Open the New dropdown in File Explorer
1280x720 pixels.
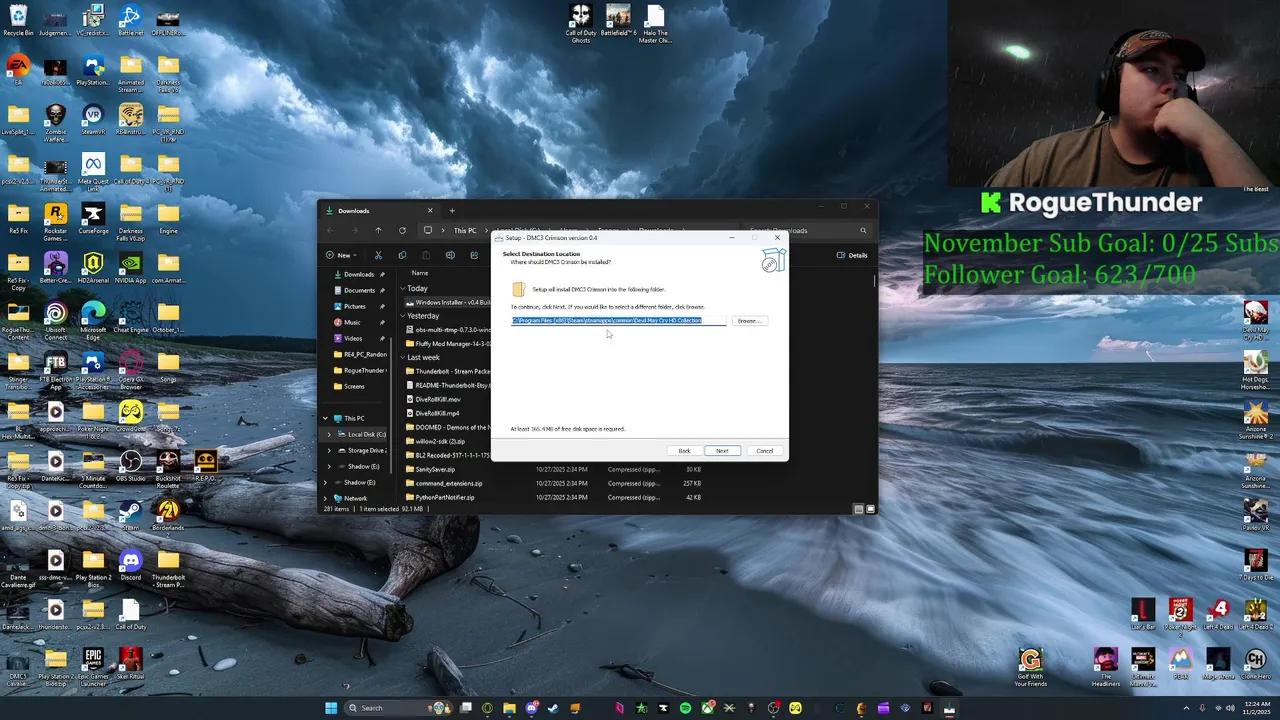click(340, 255)
